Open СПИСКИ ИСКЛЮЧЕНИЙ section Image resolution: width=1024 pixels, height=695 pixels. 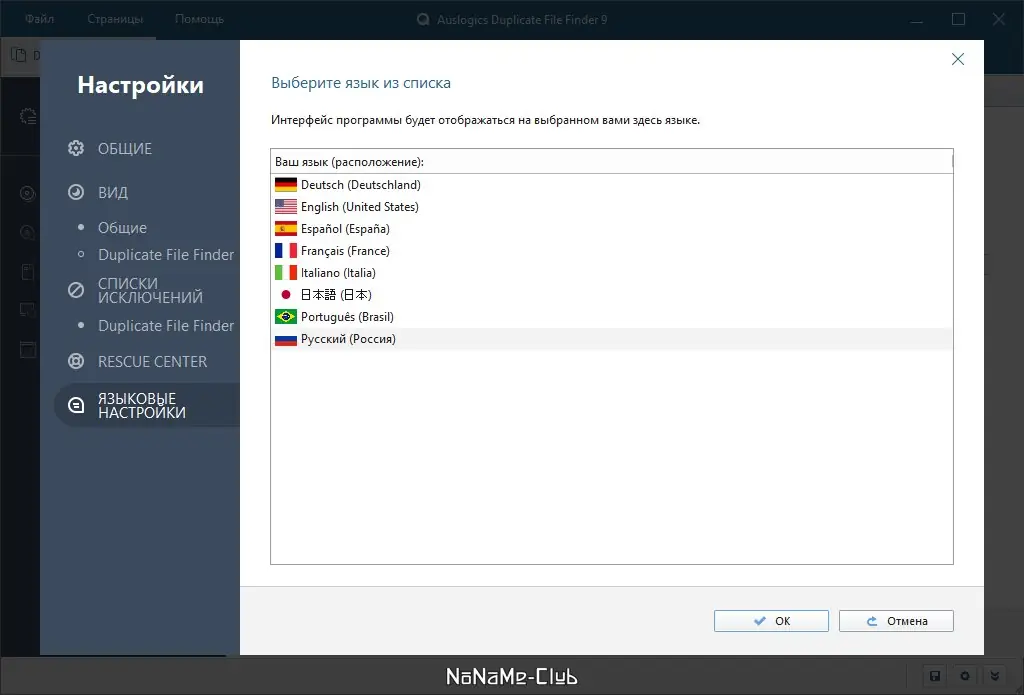pyautogui.click(x=150, y=290)
